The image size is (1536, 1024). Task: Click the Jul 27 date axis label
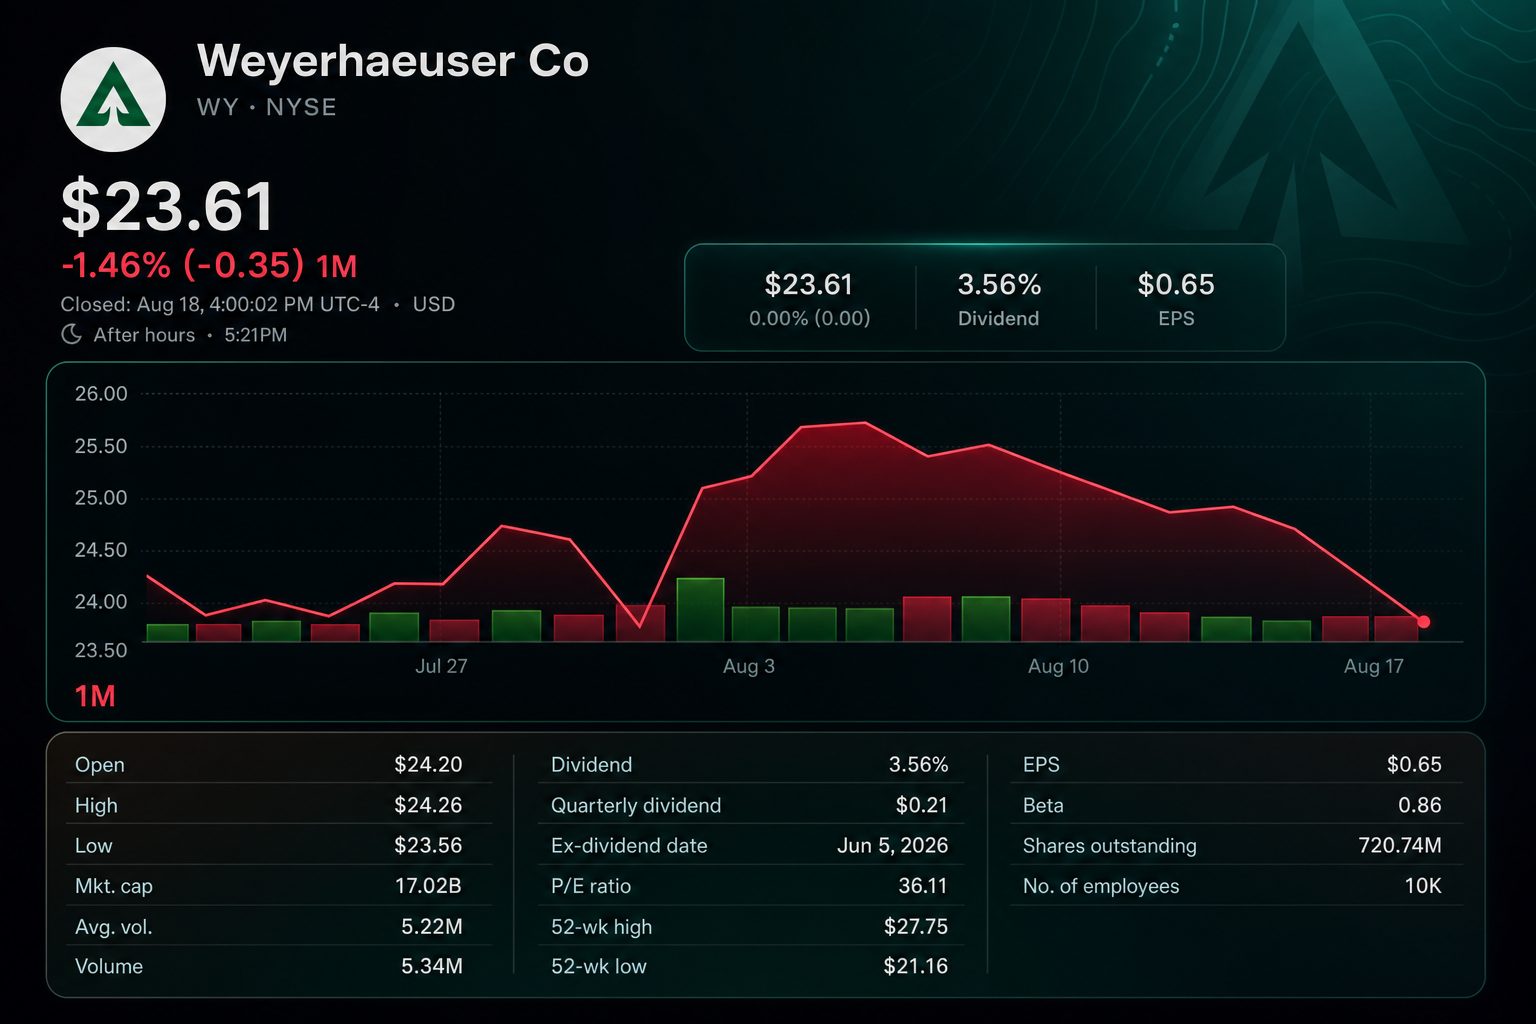pos(441,666)
